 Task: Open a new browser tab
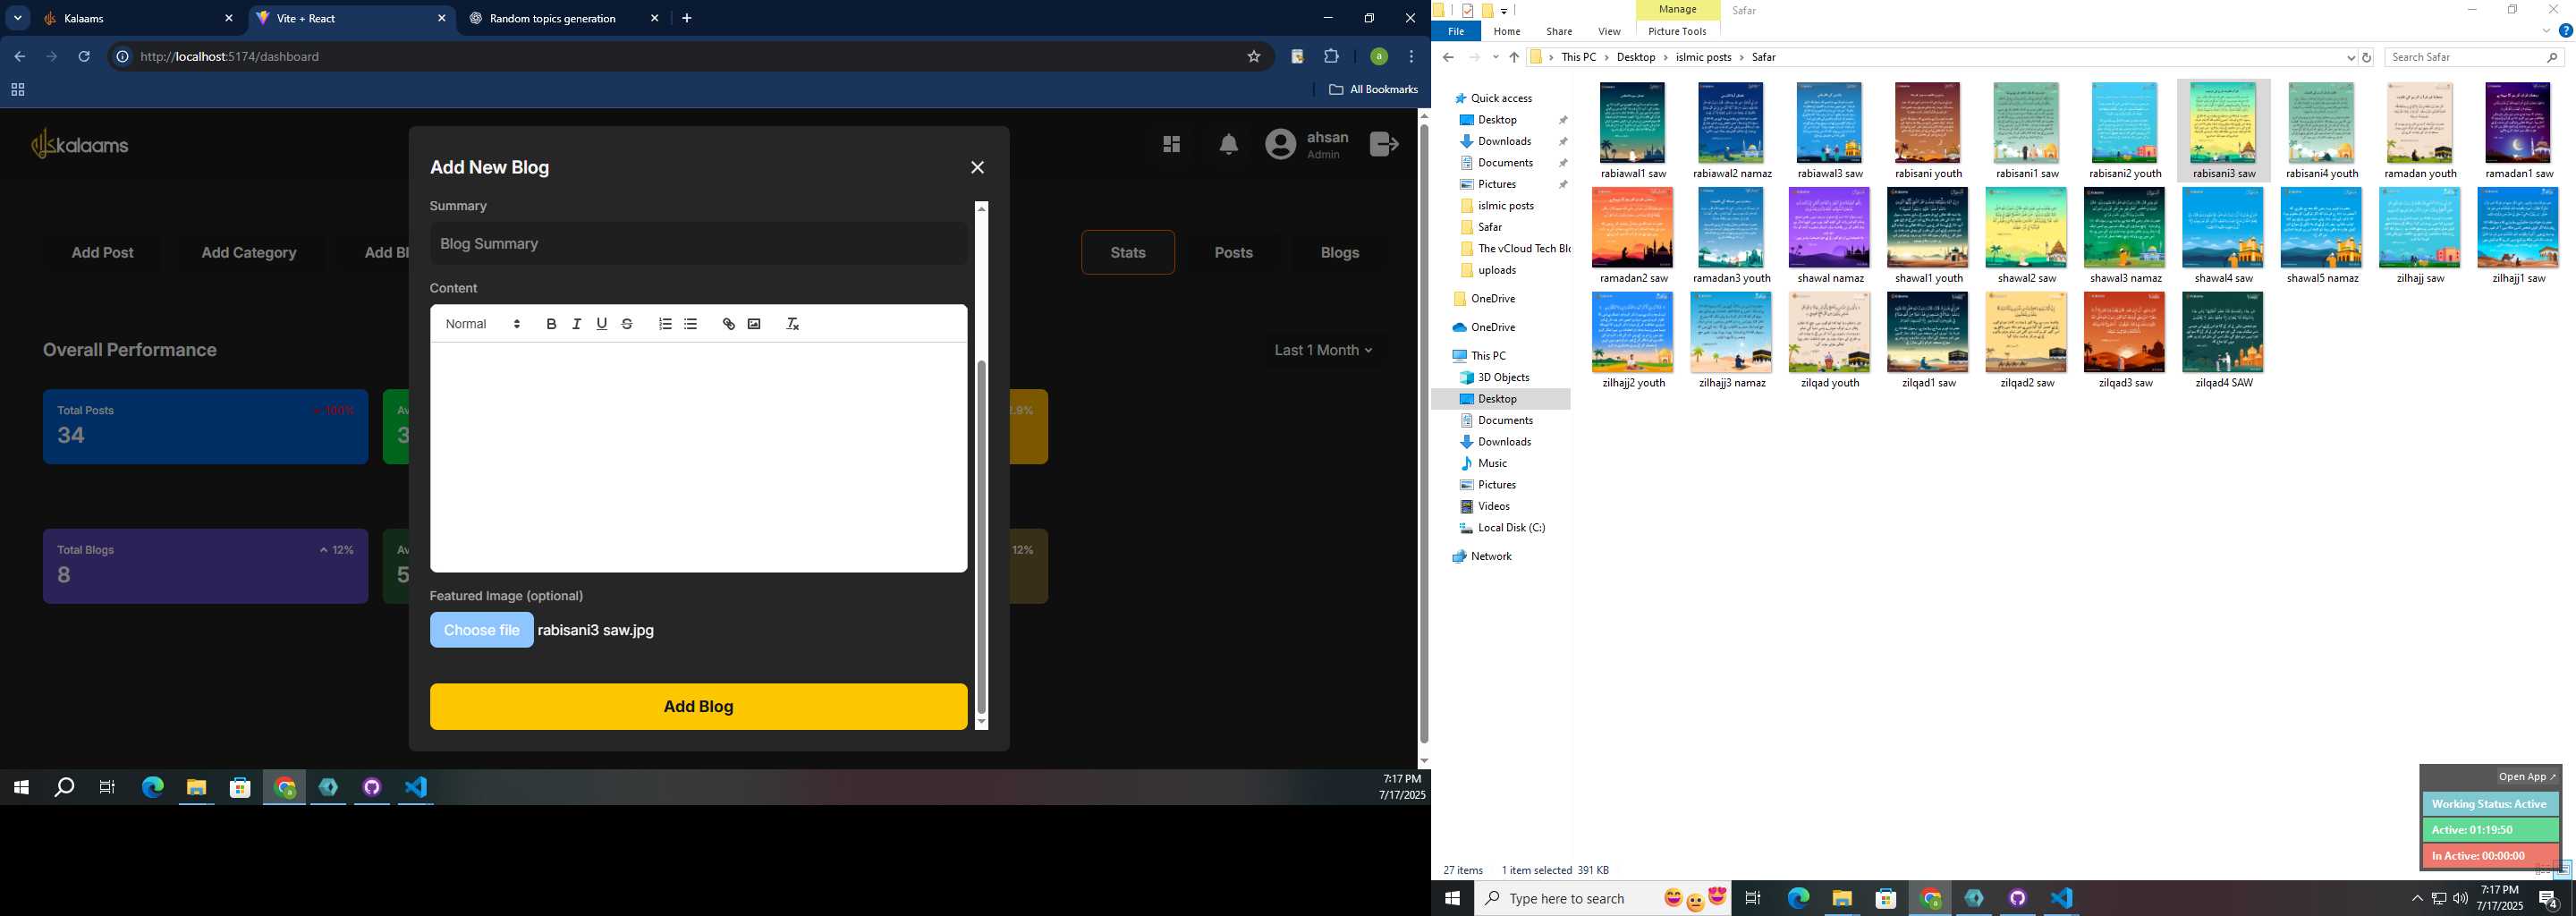(687, 18)
